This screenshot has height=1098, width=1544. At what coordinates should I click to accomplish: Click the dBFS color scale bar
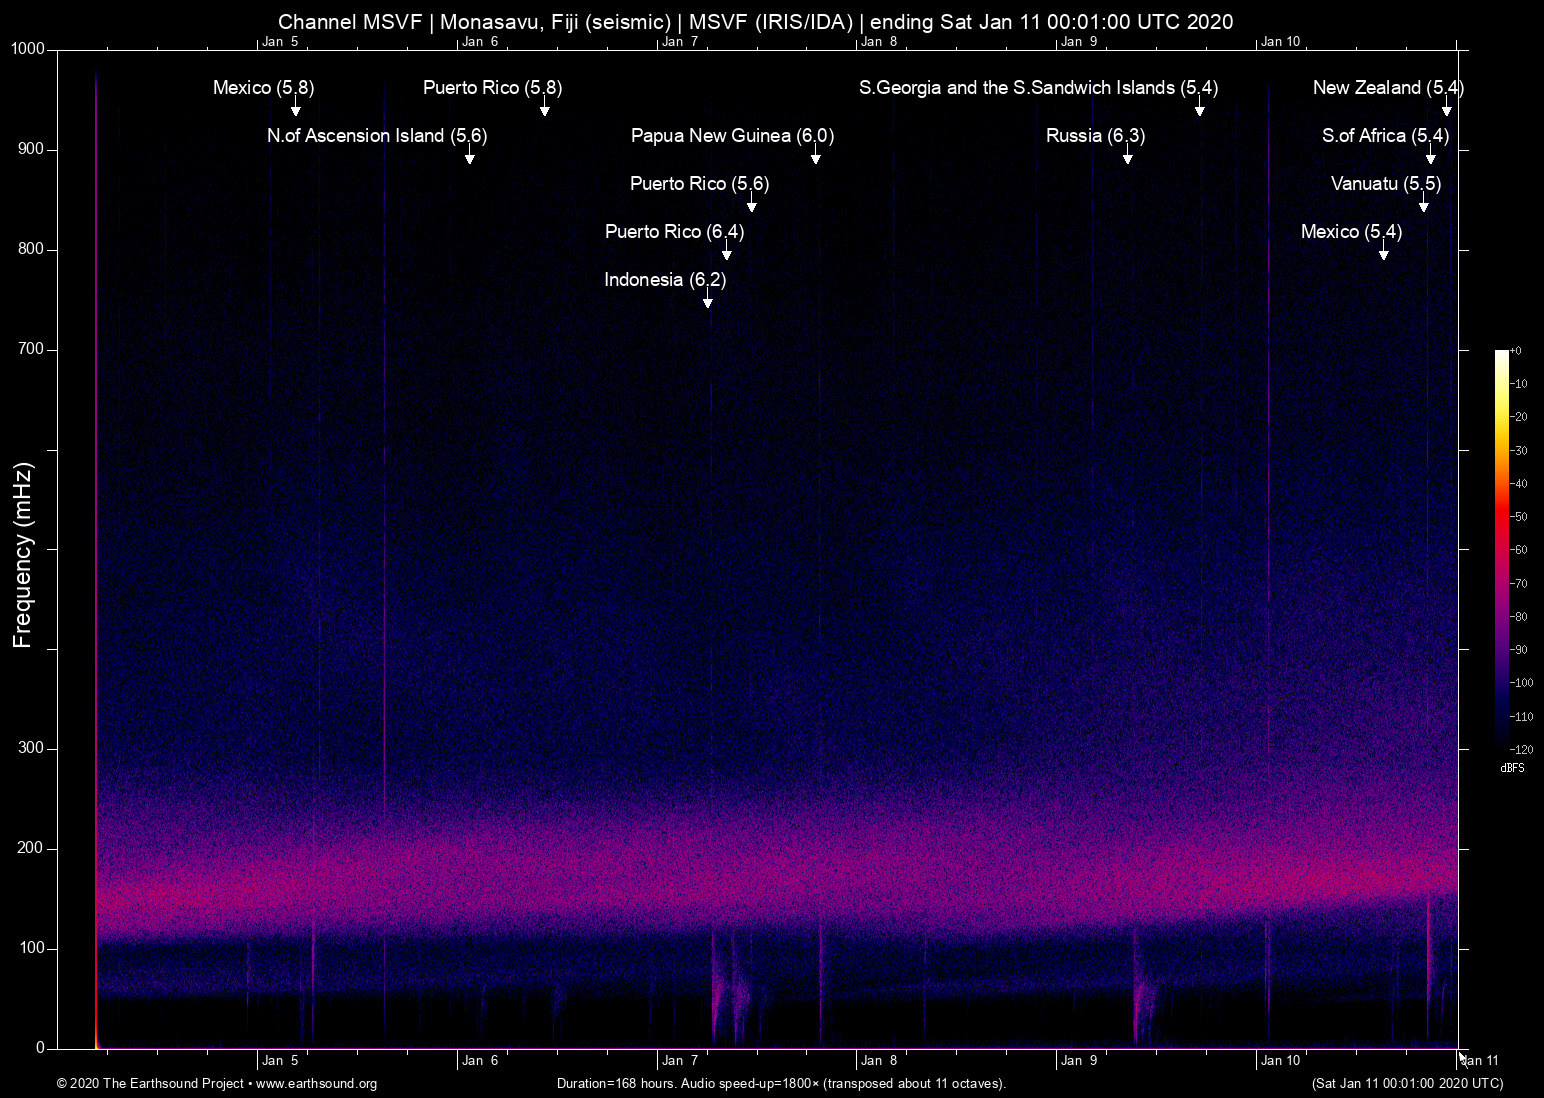click(x=1501, y=549)
